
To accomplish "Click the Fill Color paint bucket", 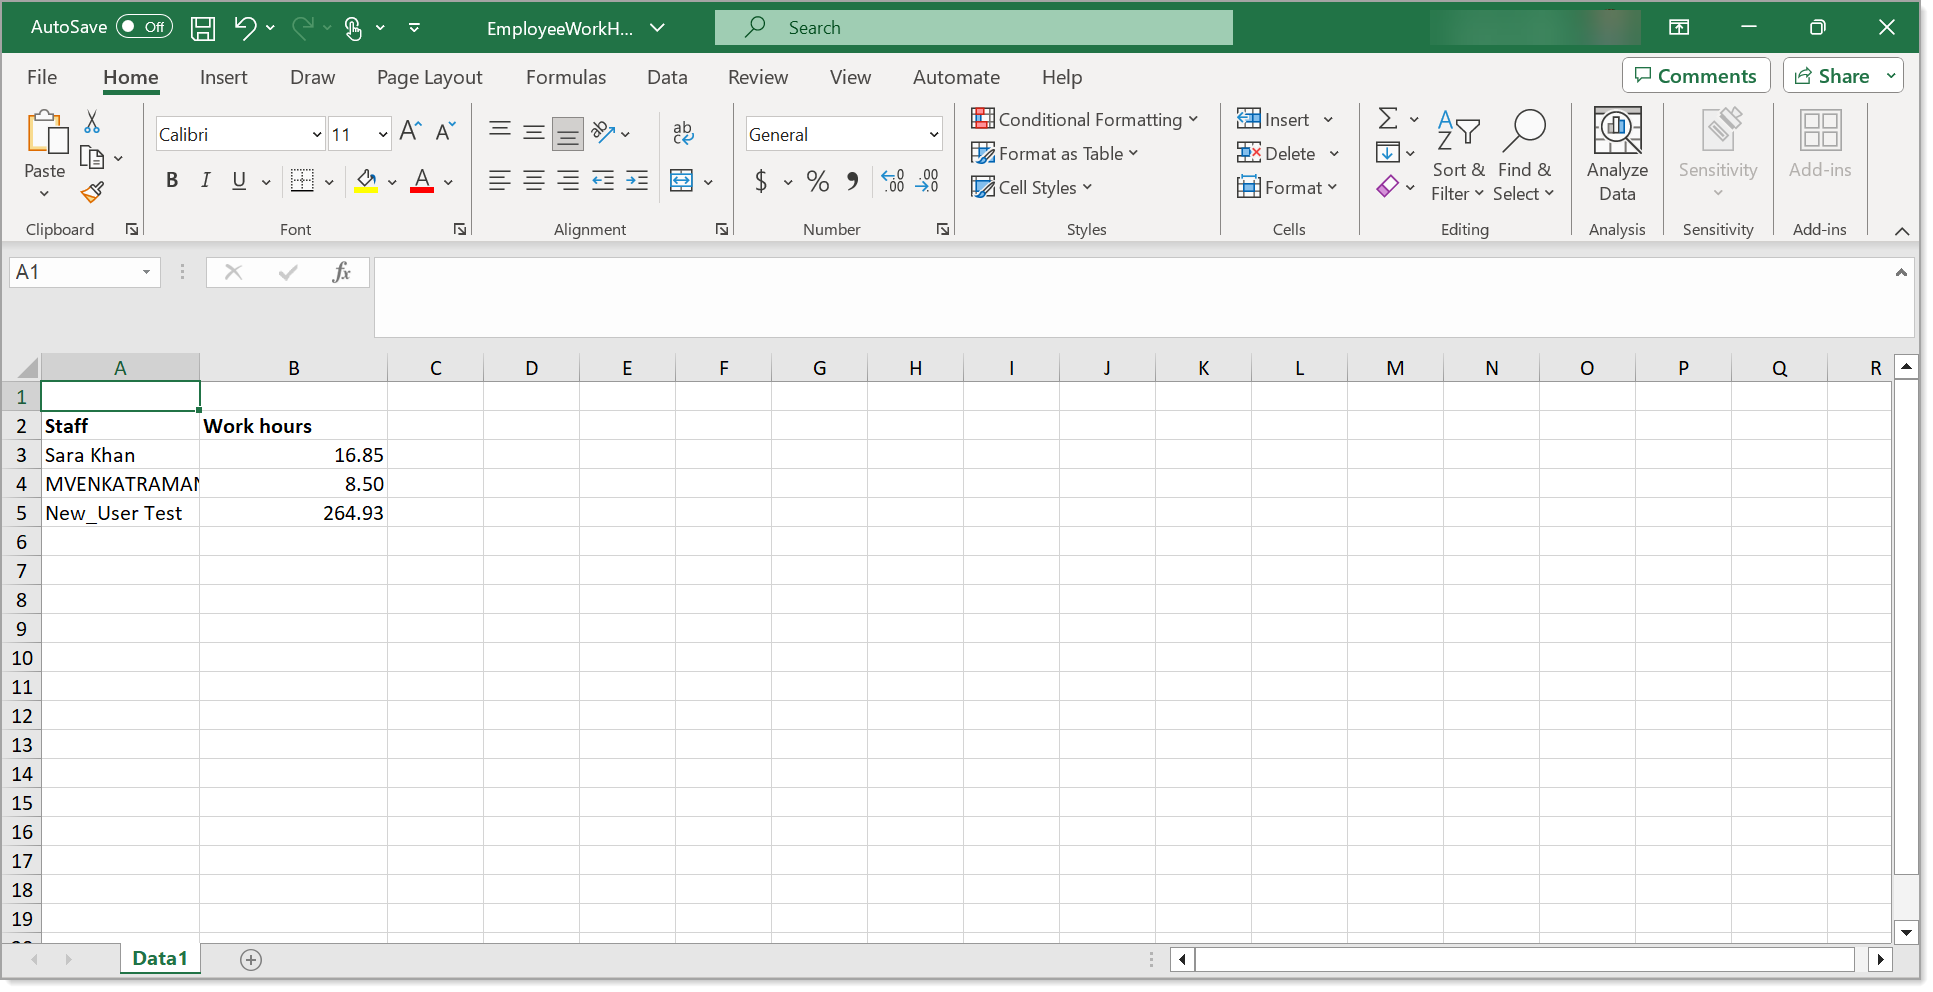I will (366, 181).
